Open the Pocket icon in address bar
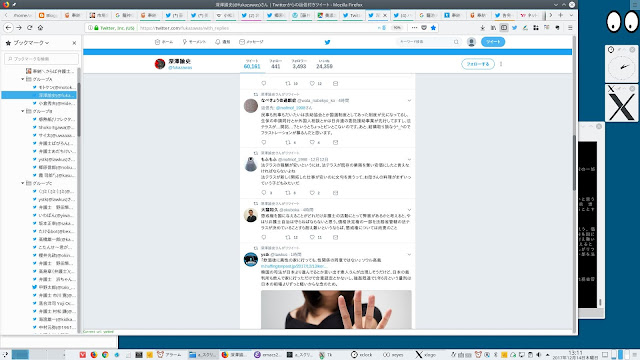The height and width of the screenshot is (360, 640). [x=424, y=28]
